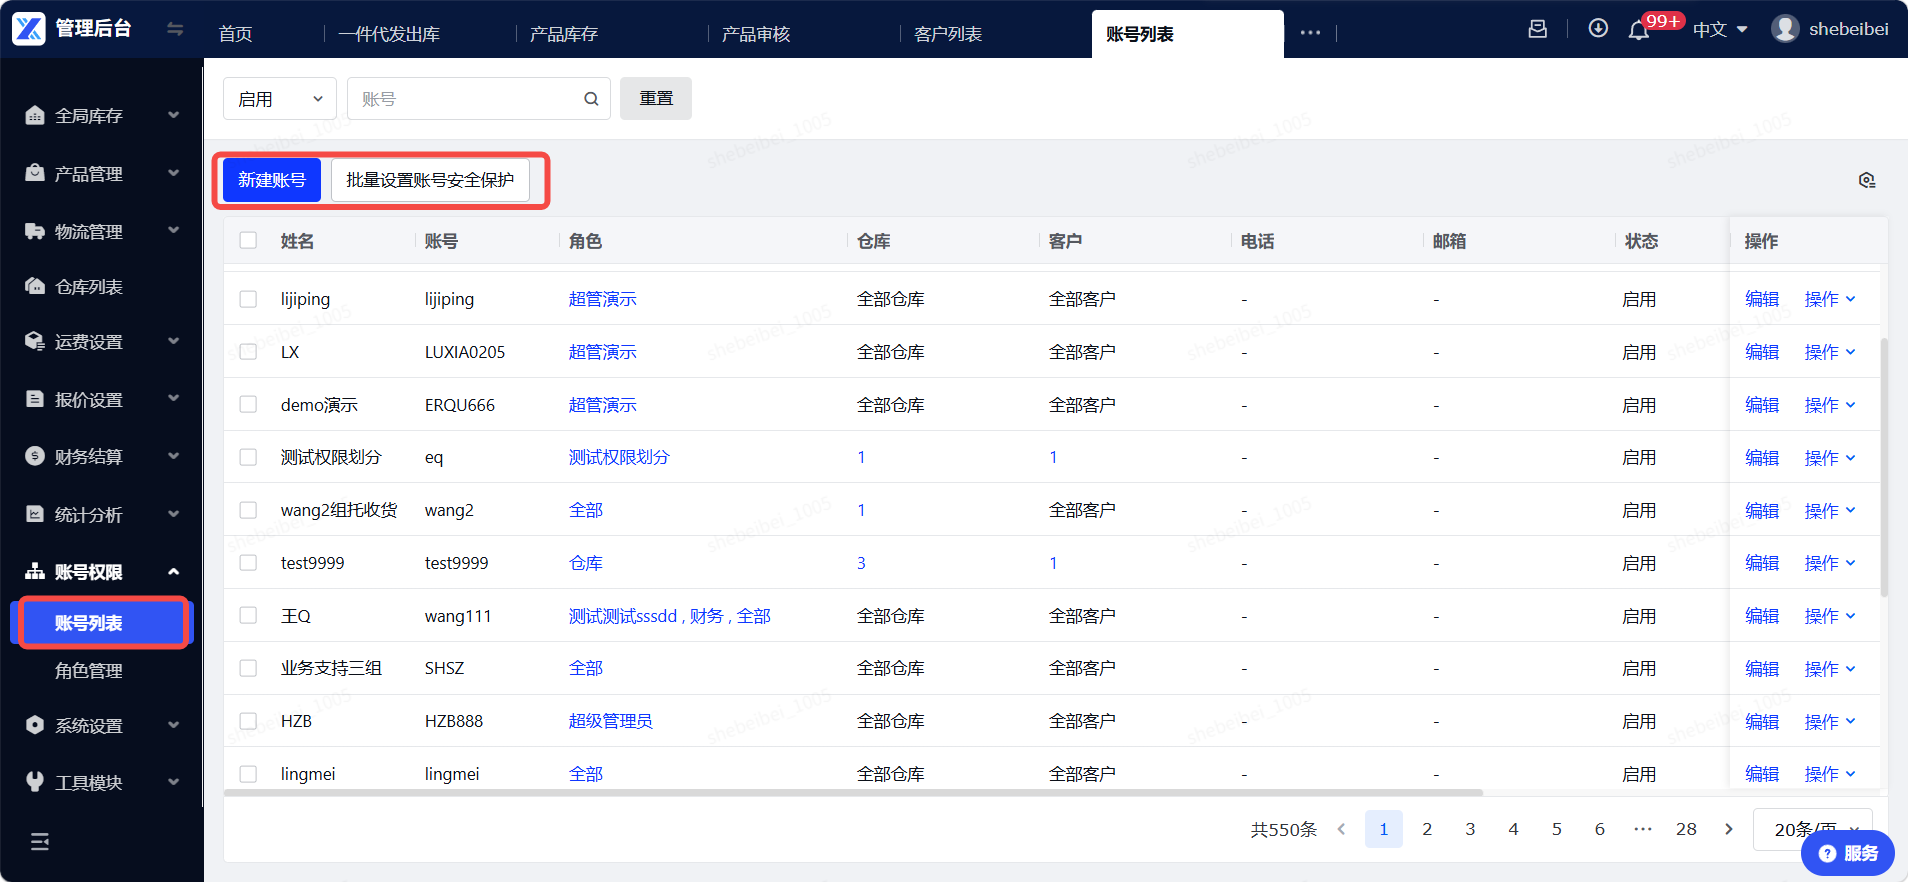This screenshot has height=882, width=1908.
Task: Open the 账号列表 sidebar item
Action: (x=100, y=623)
